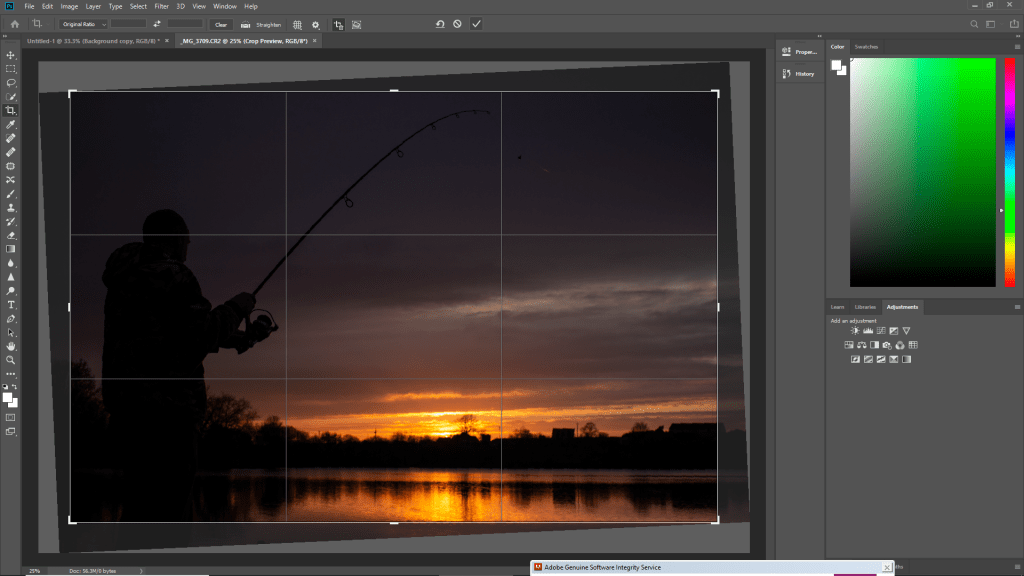Screen dimensions: 1024x576
Task: Open crop overlay grid options
Action: tap(299, 23)
